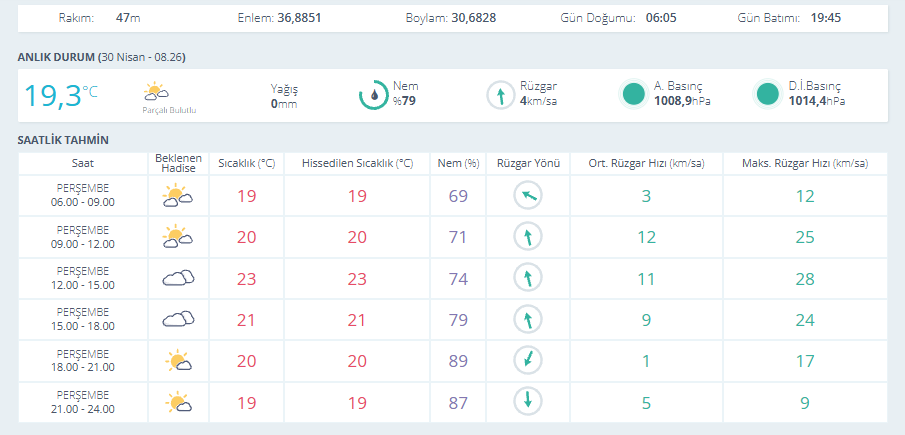Click the wind direction arrow for 21.00-24.00
Viewport: 905px width, 435px height.
pyautogui.click(x=527, y=401)
